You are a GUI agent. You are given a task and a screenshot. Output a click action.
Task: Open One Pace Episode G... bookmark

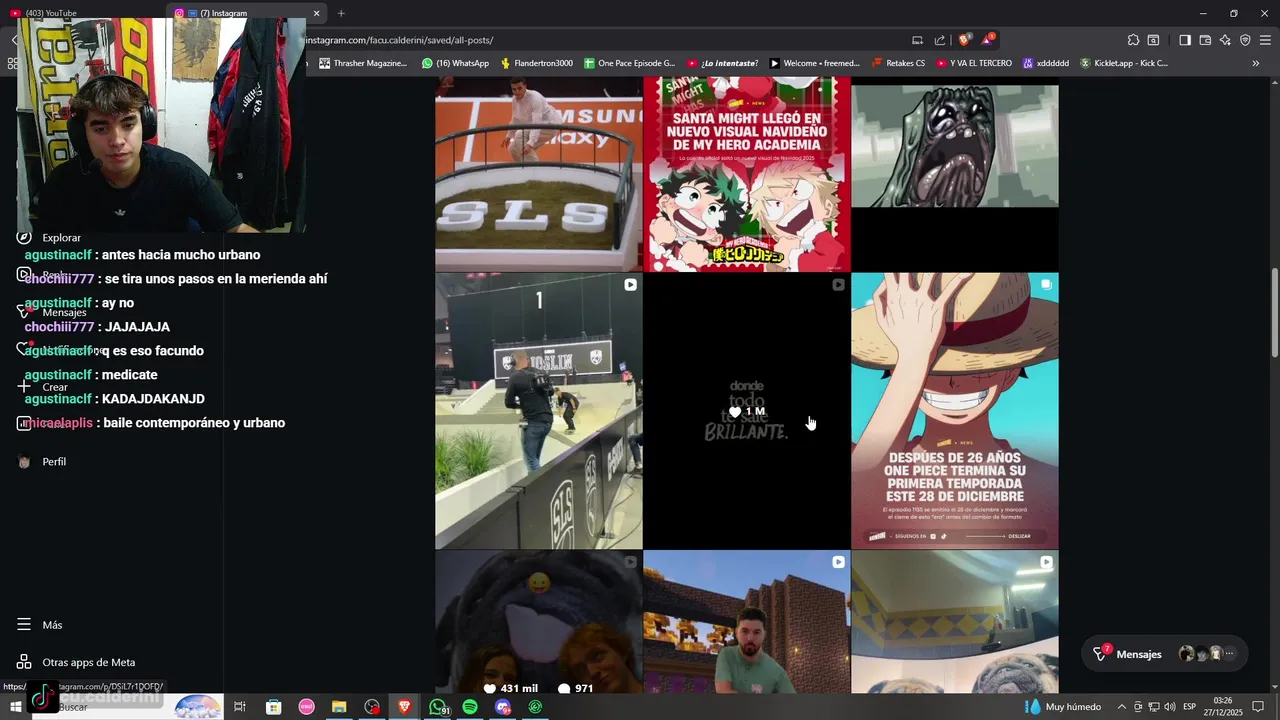(x=629, y=63)
